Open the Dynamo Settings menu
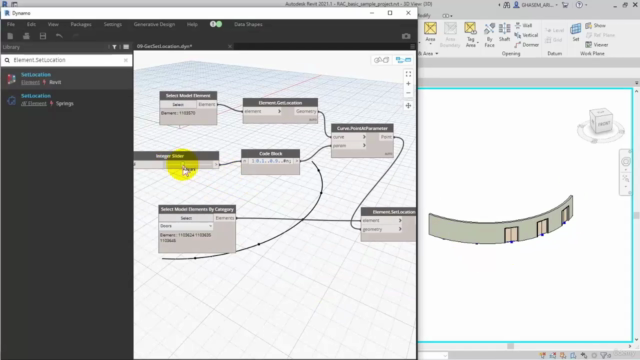Screen dimensions: 640x360 (113, 24)
